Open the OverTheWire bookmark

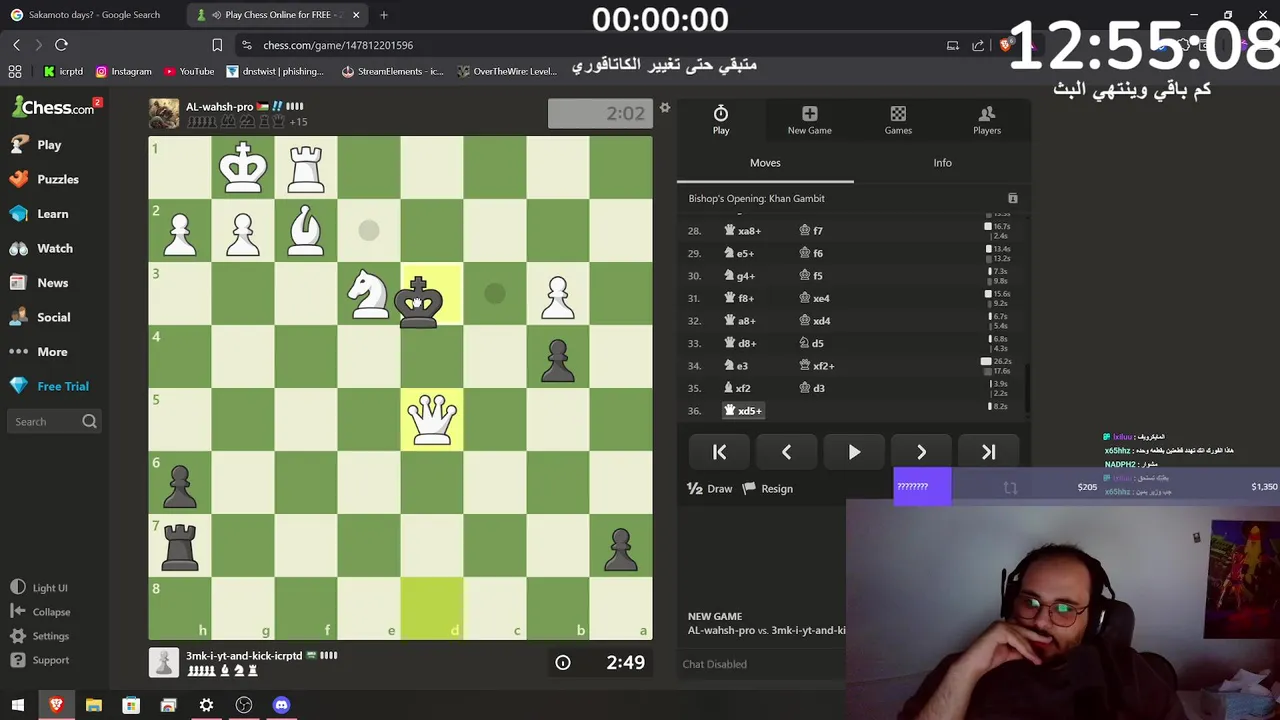click(507, 72)
